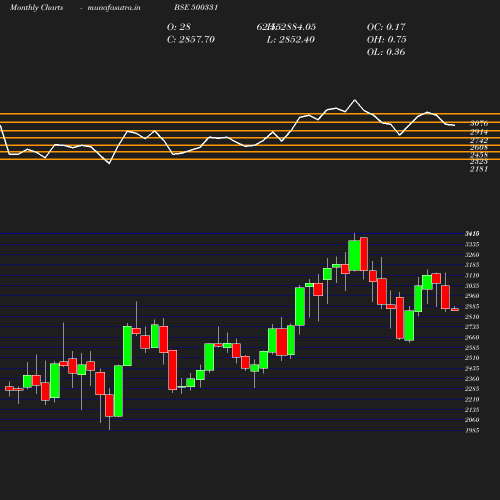The image size is (500, 500).
Task: Click the highest peak of the white line
Action: [354, 100]
